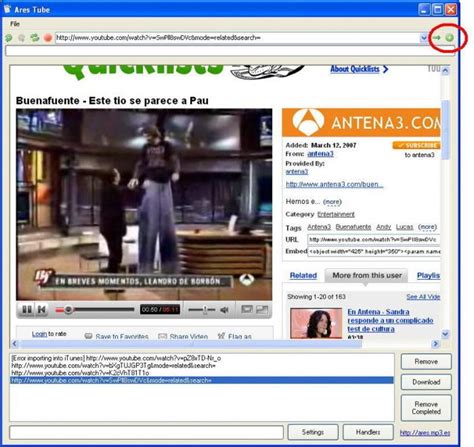Pause the video with the pause button
474x447 pixels.
tap(27, 310)
